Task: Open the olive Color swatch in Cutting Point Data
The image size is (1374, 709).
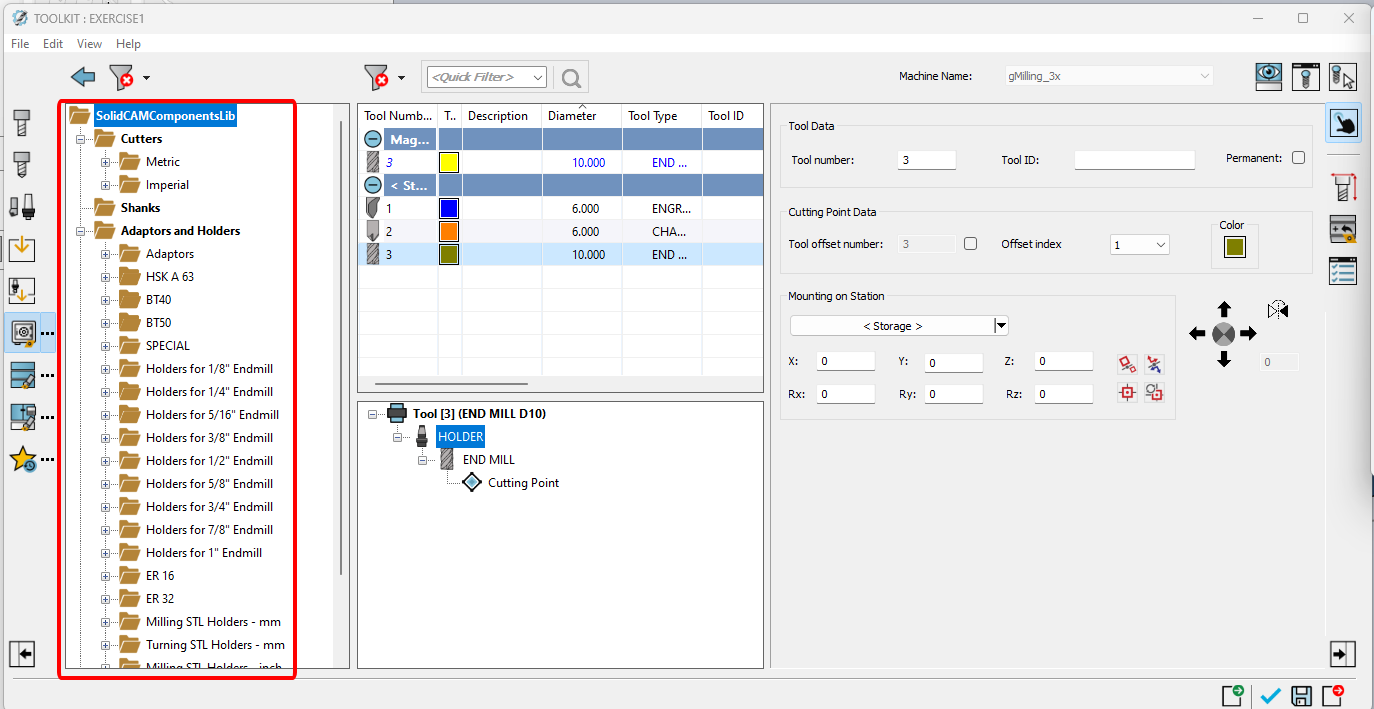Action: pyautogui.click(x=1235, y=248)
